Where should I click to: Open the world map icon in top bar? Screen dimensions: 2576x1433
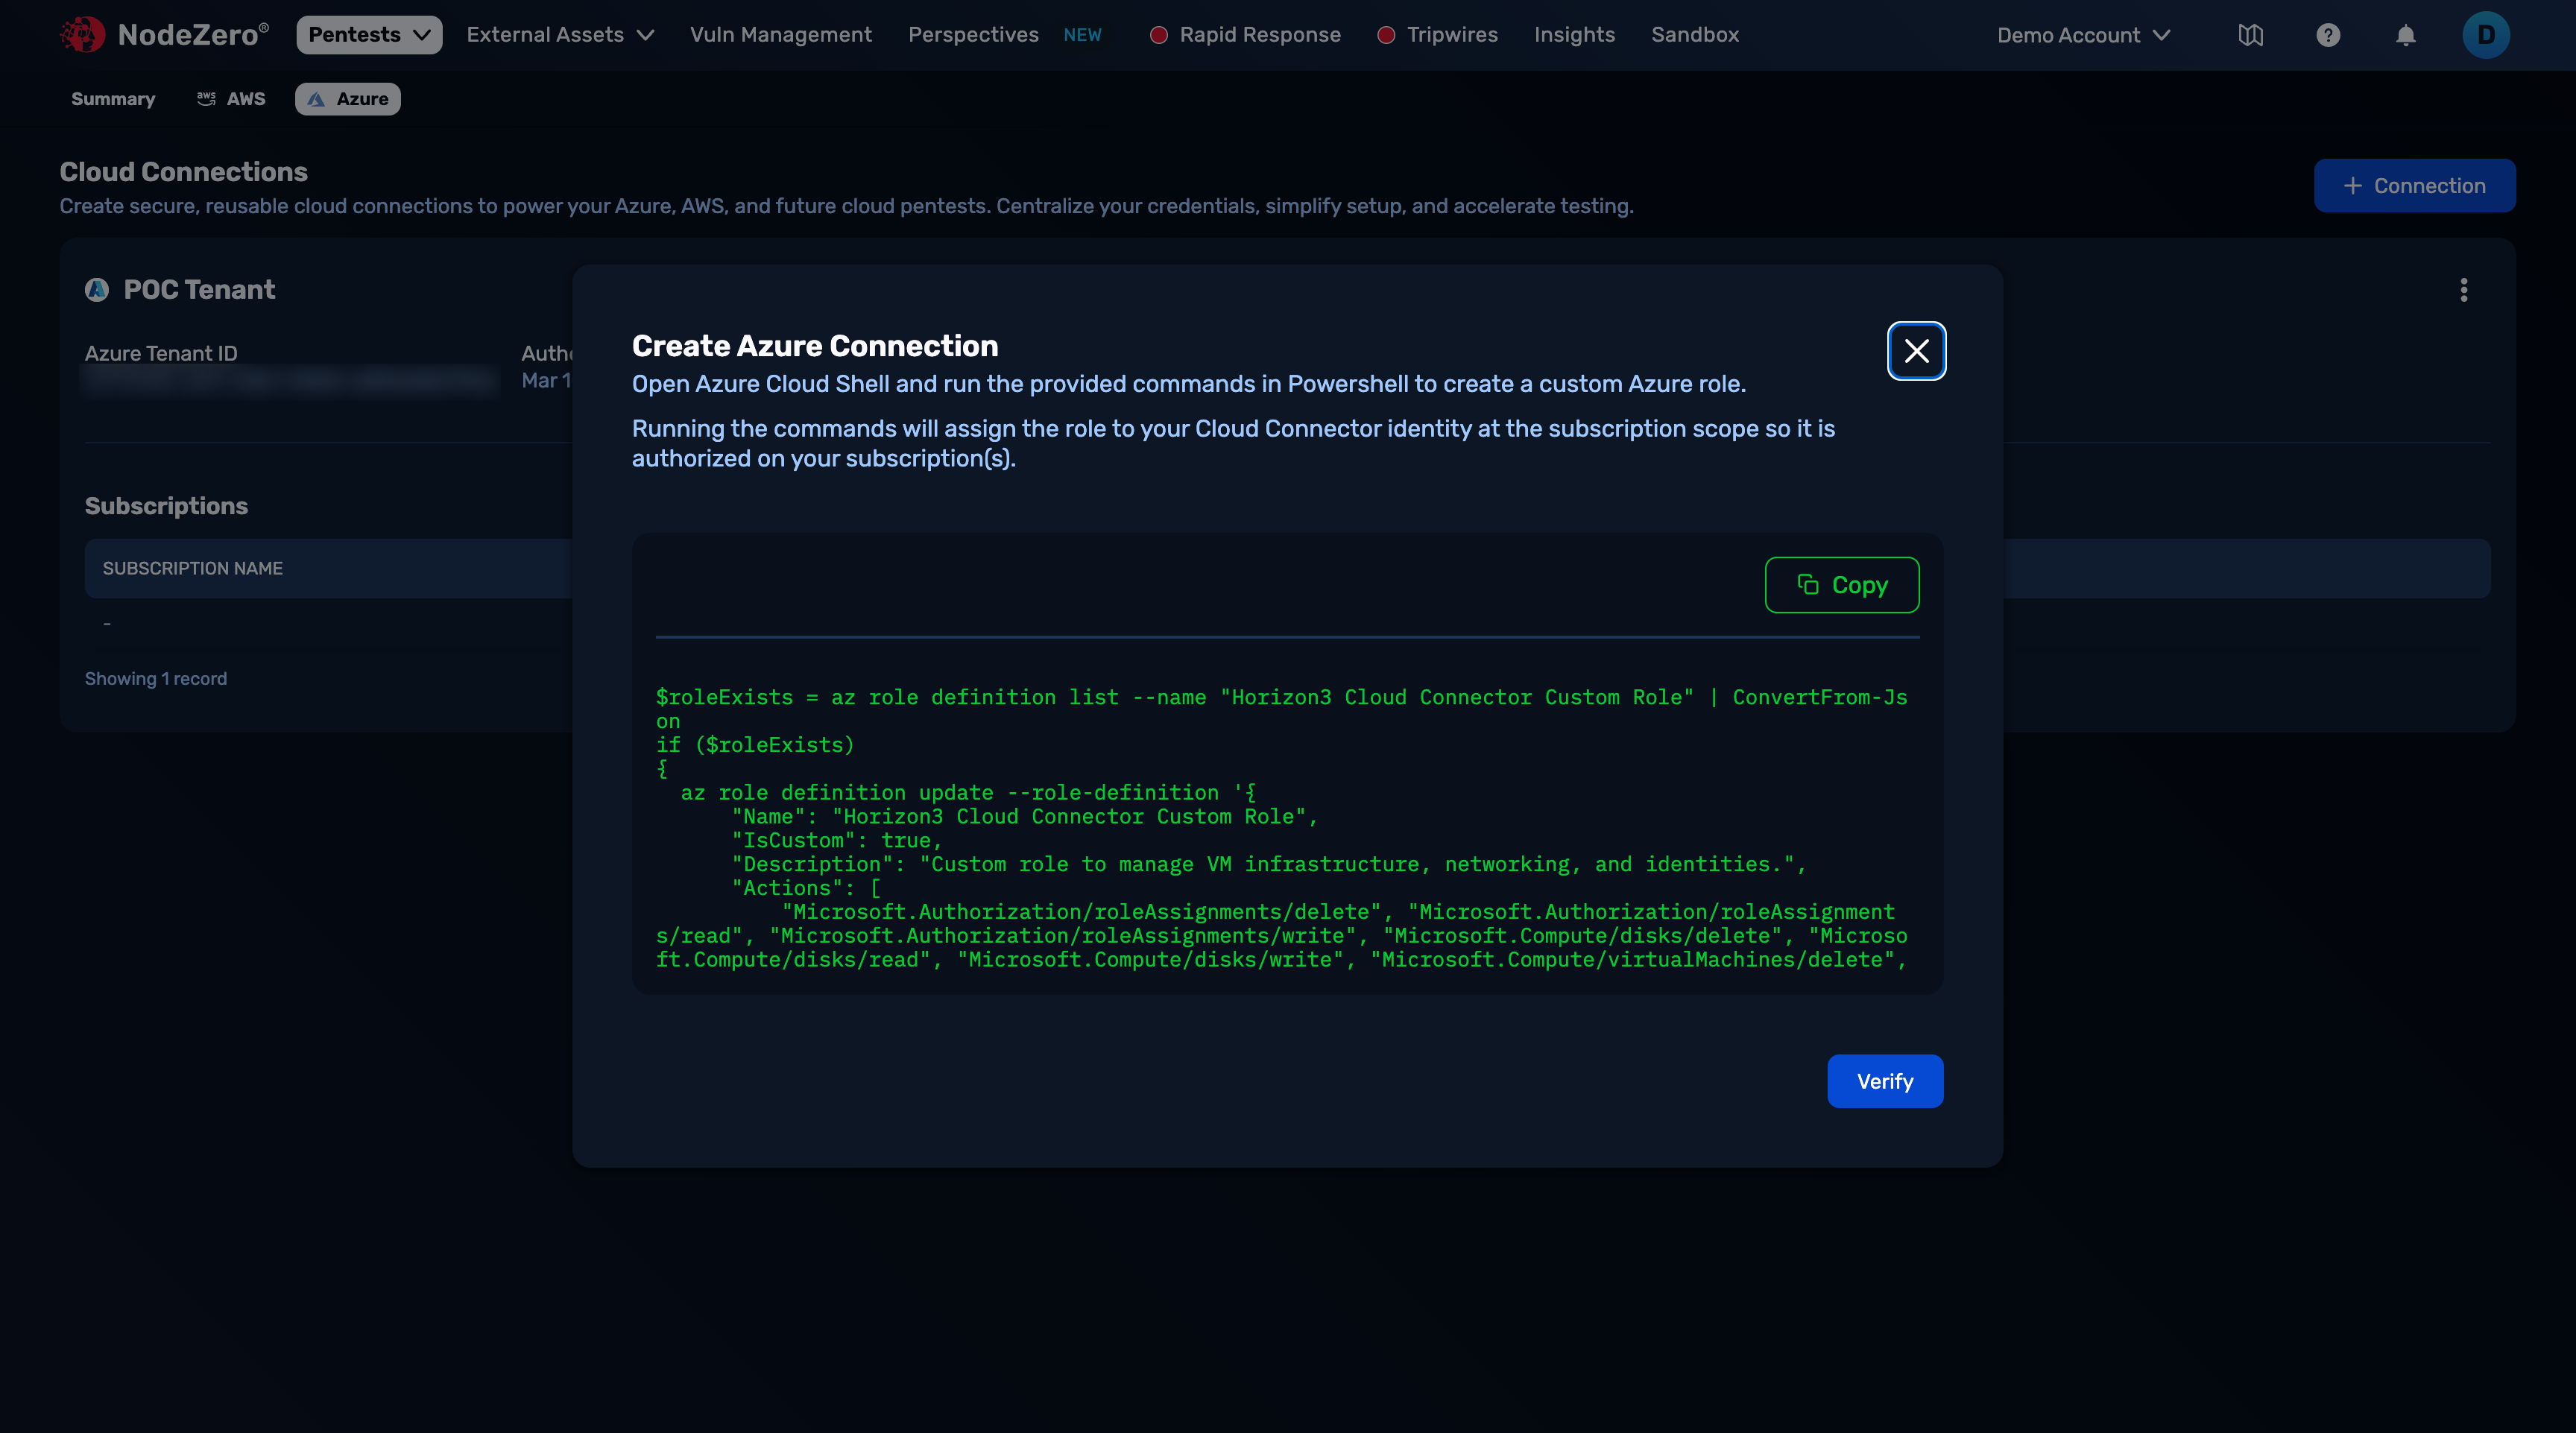click(2250, 34)
